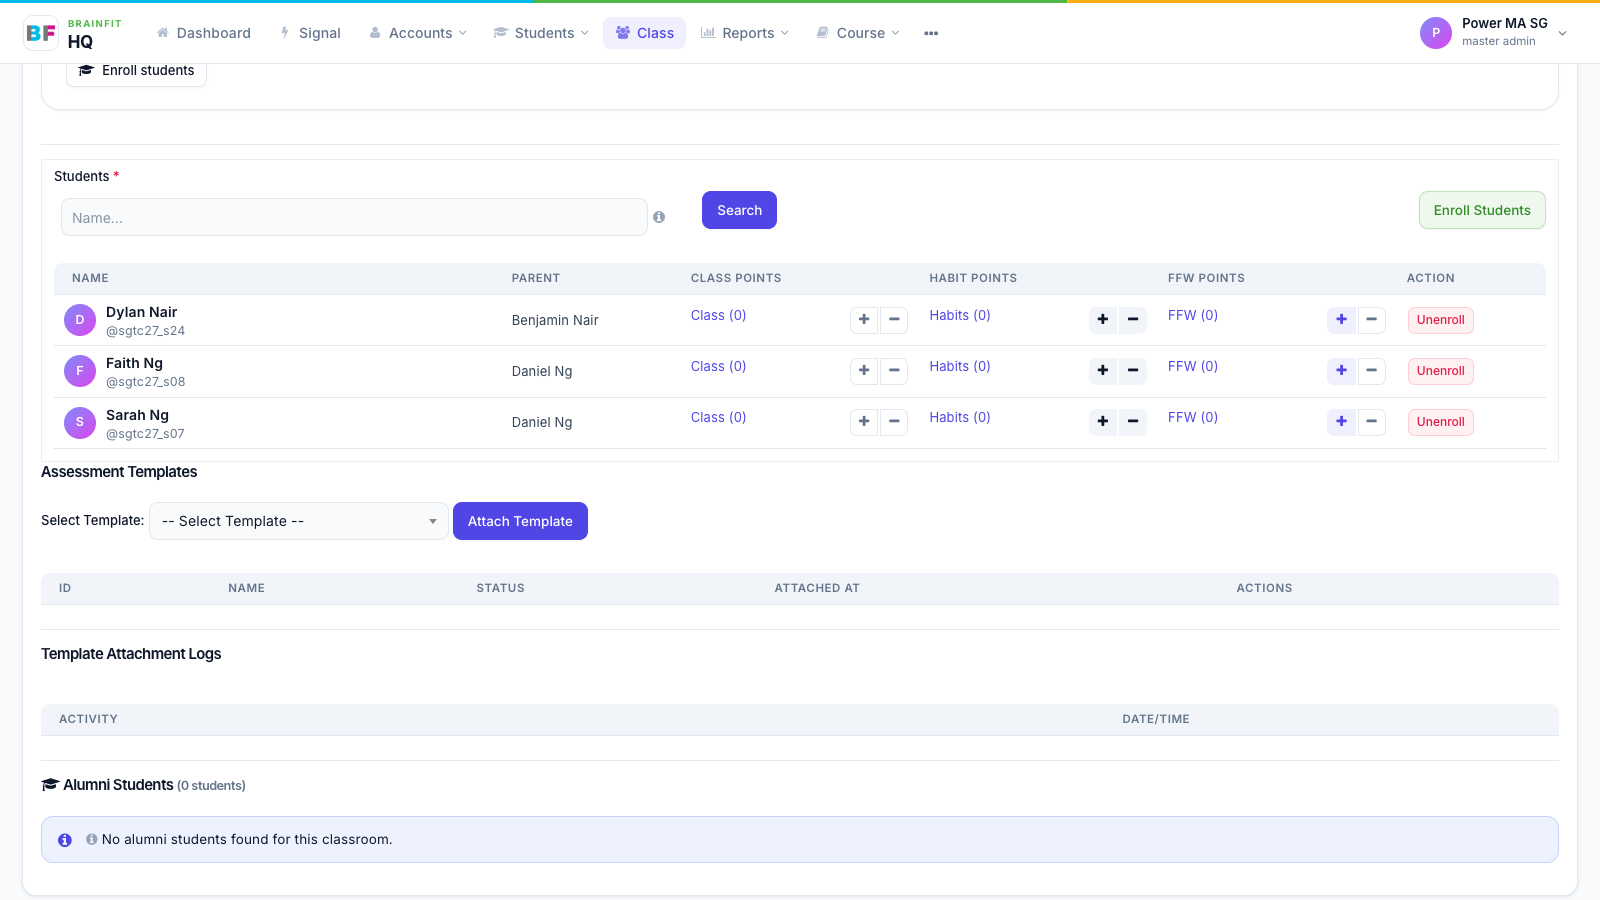The height and width of the screenshot is (900, 1600).
Task: Add habit point for Faith Ng
Action: [x=1103, y=371]
